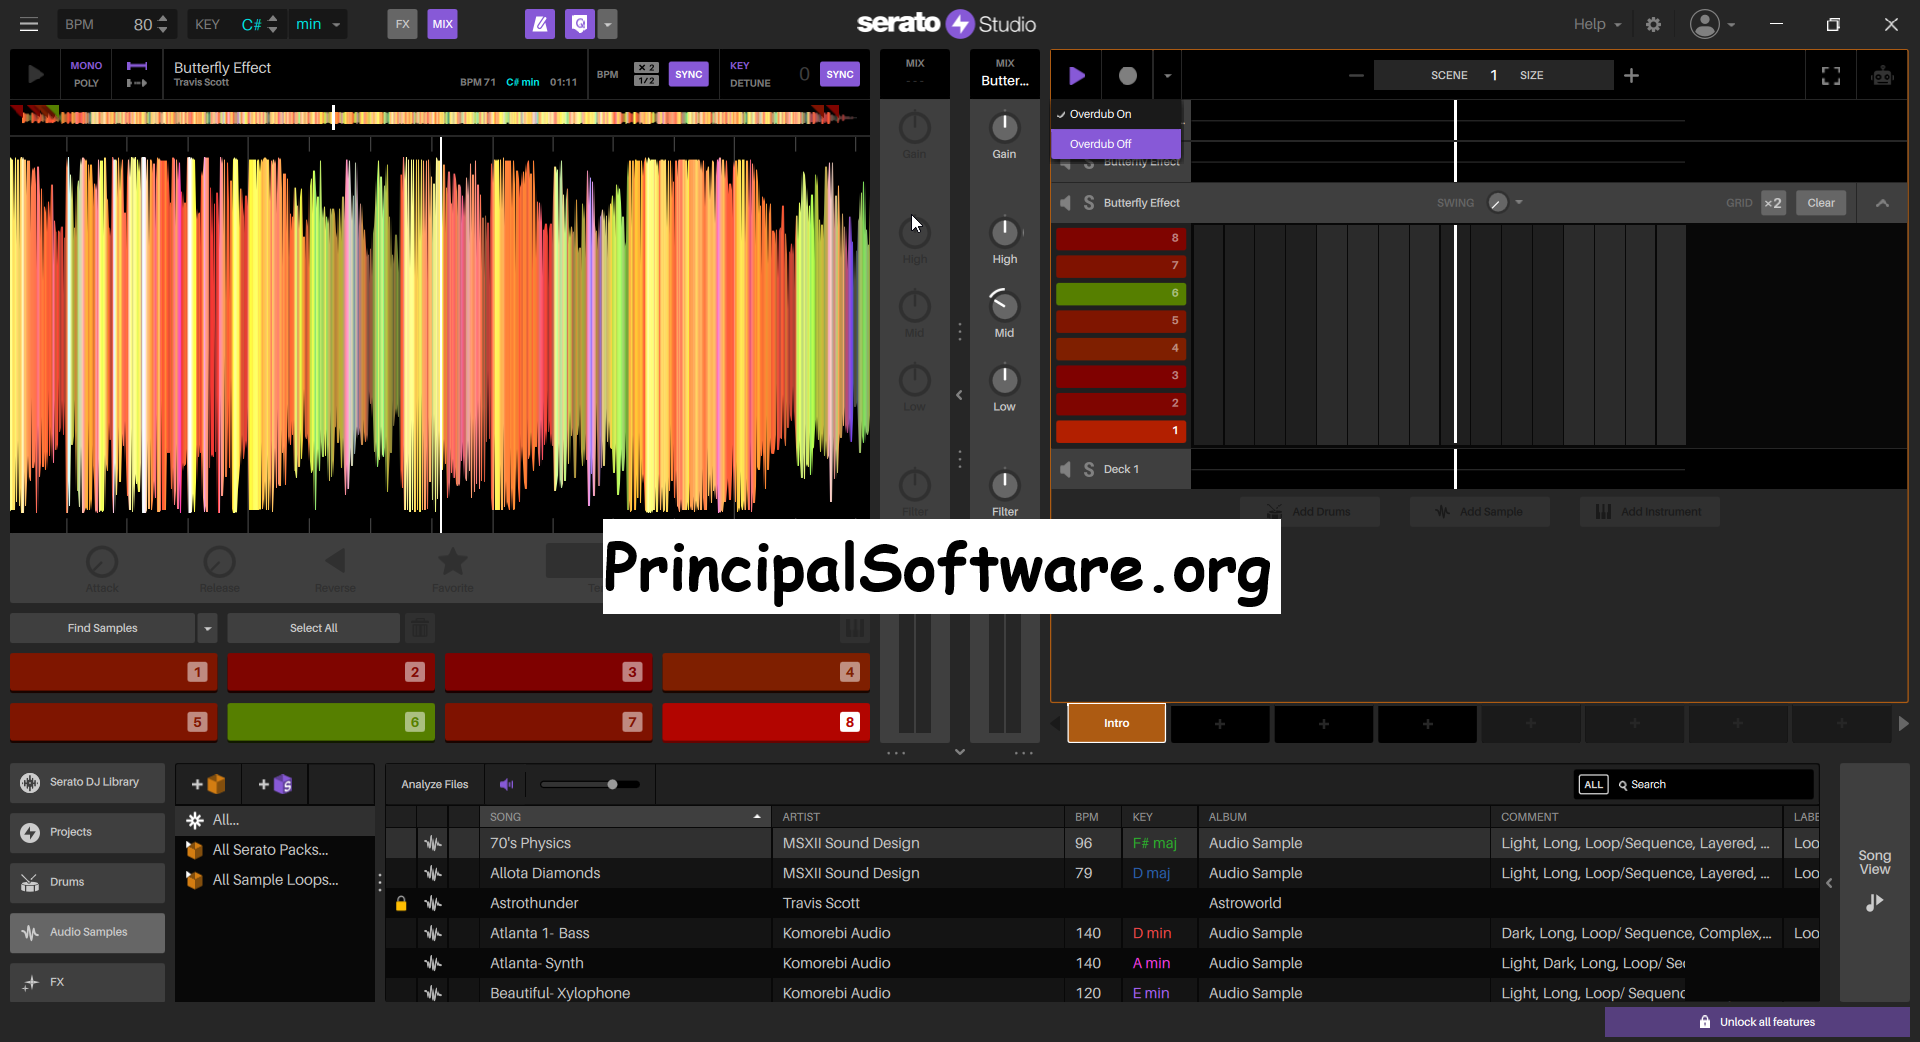Click Analyze Files button
The height and width of the screenshot is (1042, 1920).
pyautogui.click(x=434, y=784)
